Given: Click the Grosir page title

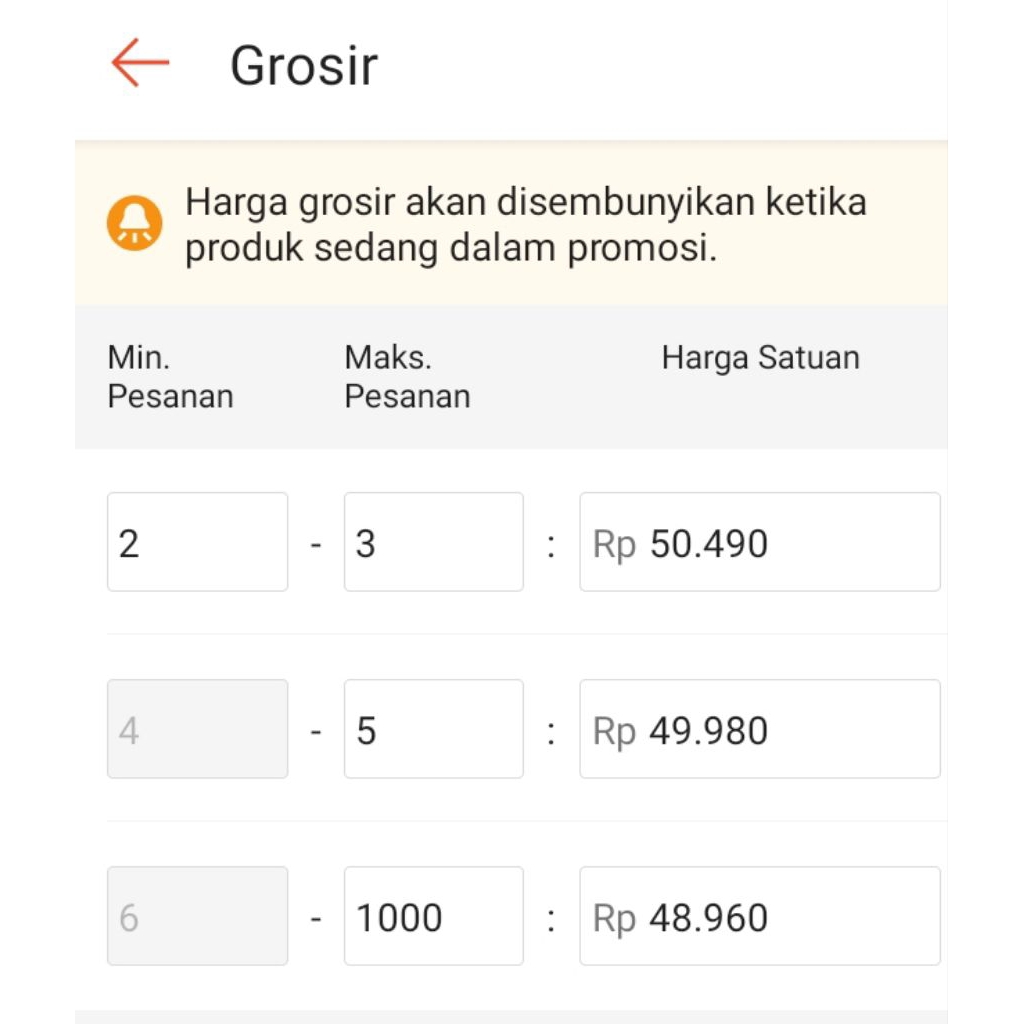Looking at the screenshot, I should pyautogui.click(x=304, y=66).
